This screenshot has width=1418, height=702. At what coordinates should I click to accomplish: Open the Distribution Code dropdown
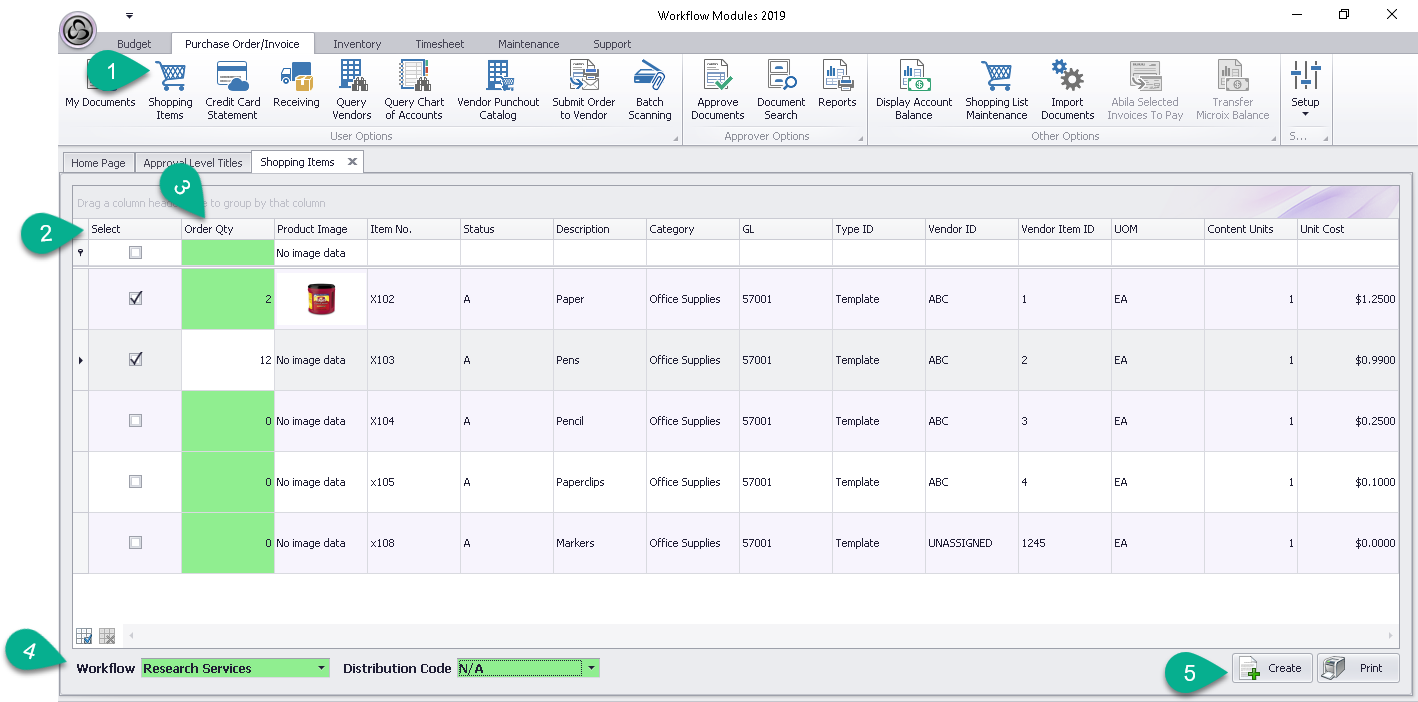pyautogui.click(x=592, y=668)
